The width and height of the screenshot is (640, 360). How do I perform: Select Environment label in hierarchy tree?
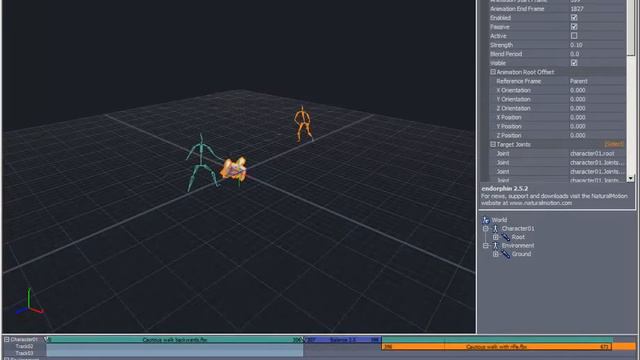click(518, 245)
